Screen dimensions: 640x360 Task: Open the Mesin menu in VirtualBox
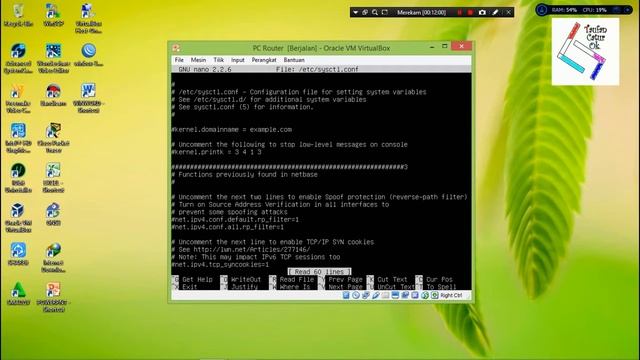click(x=198, y=60)
